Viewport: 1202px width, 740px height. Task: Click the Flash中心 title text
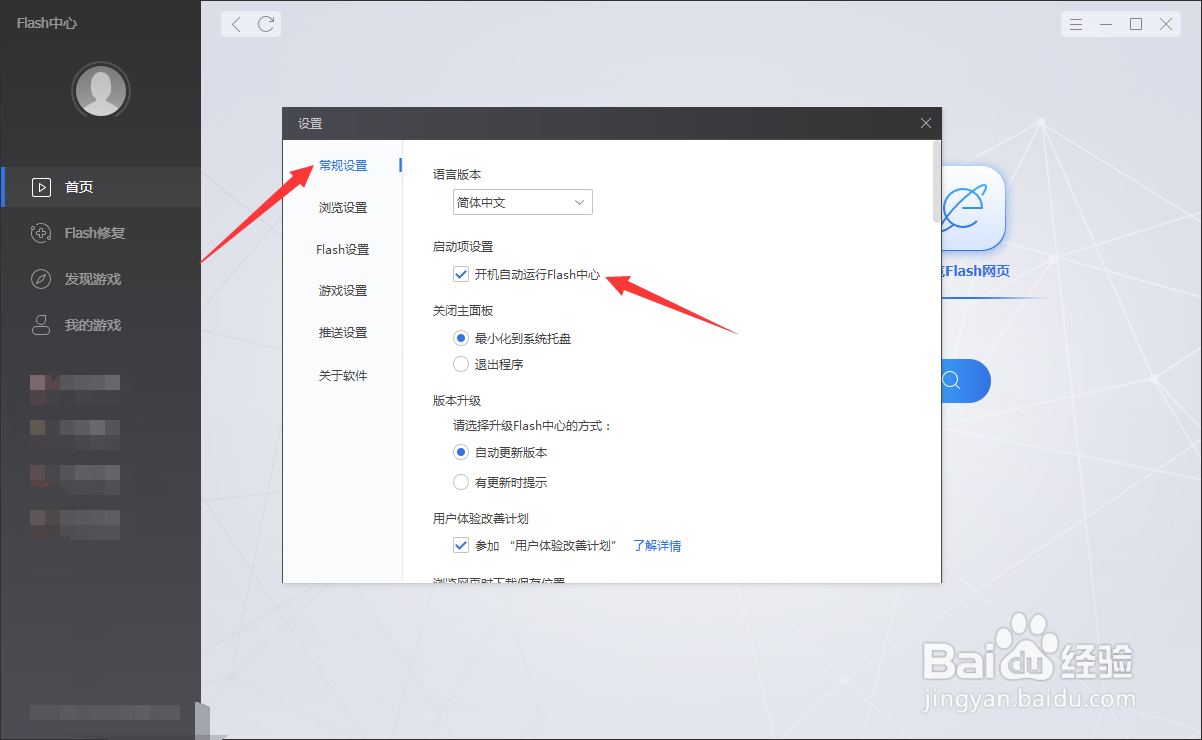pos(47,23)
